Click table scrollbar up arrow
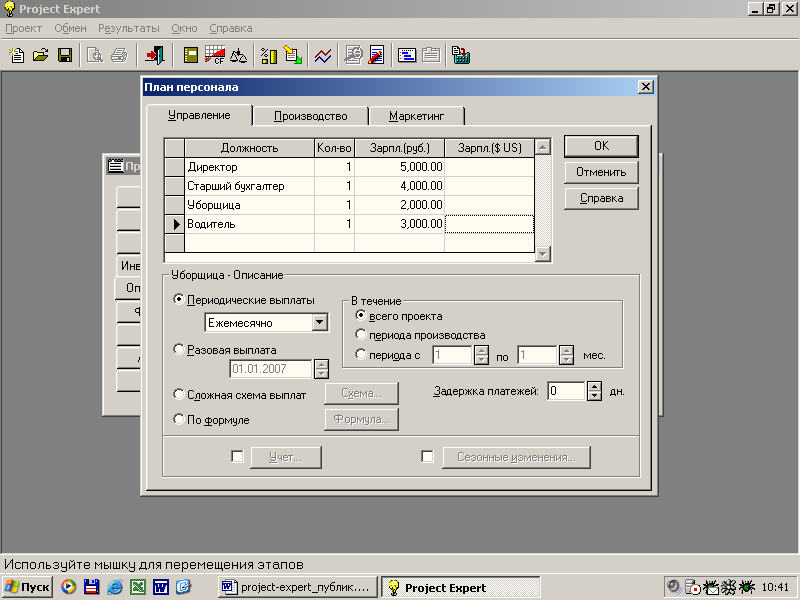This screenshot has width=800, height=600. pyautogui.click(x=543, y=147)
